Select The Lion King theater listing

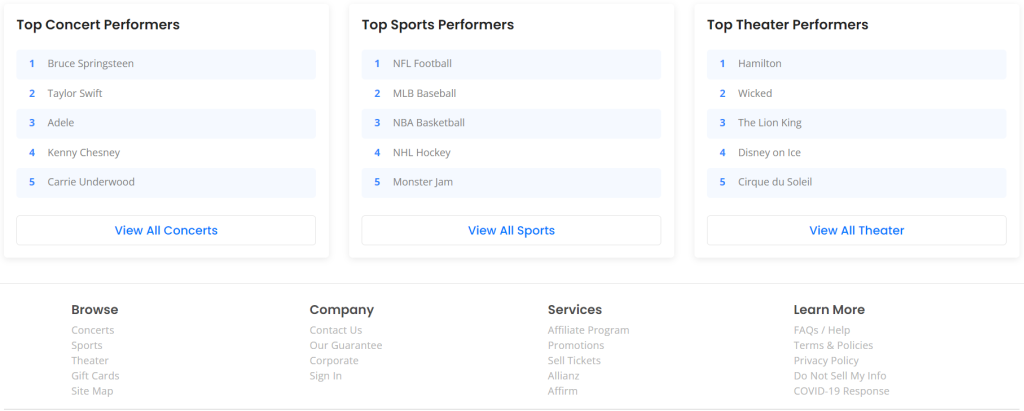tap(769, 123)
